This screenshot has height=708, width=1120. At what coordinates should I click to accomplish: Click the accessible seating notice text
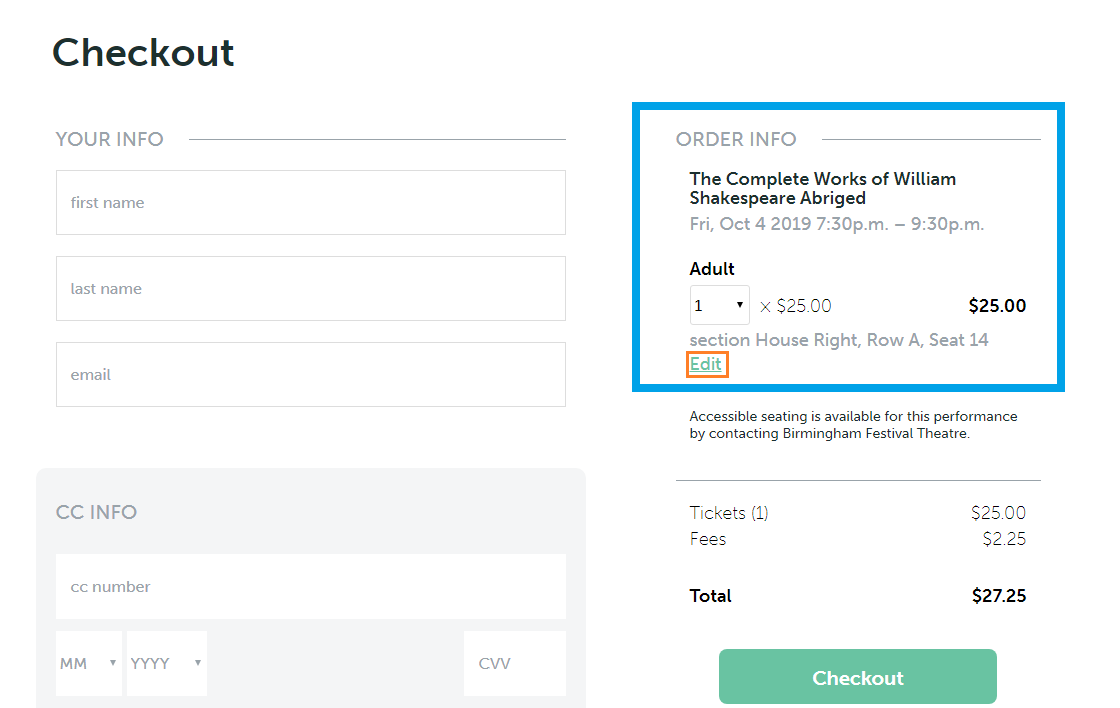(x=853, y=425)
